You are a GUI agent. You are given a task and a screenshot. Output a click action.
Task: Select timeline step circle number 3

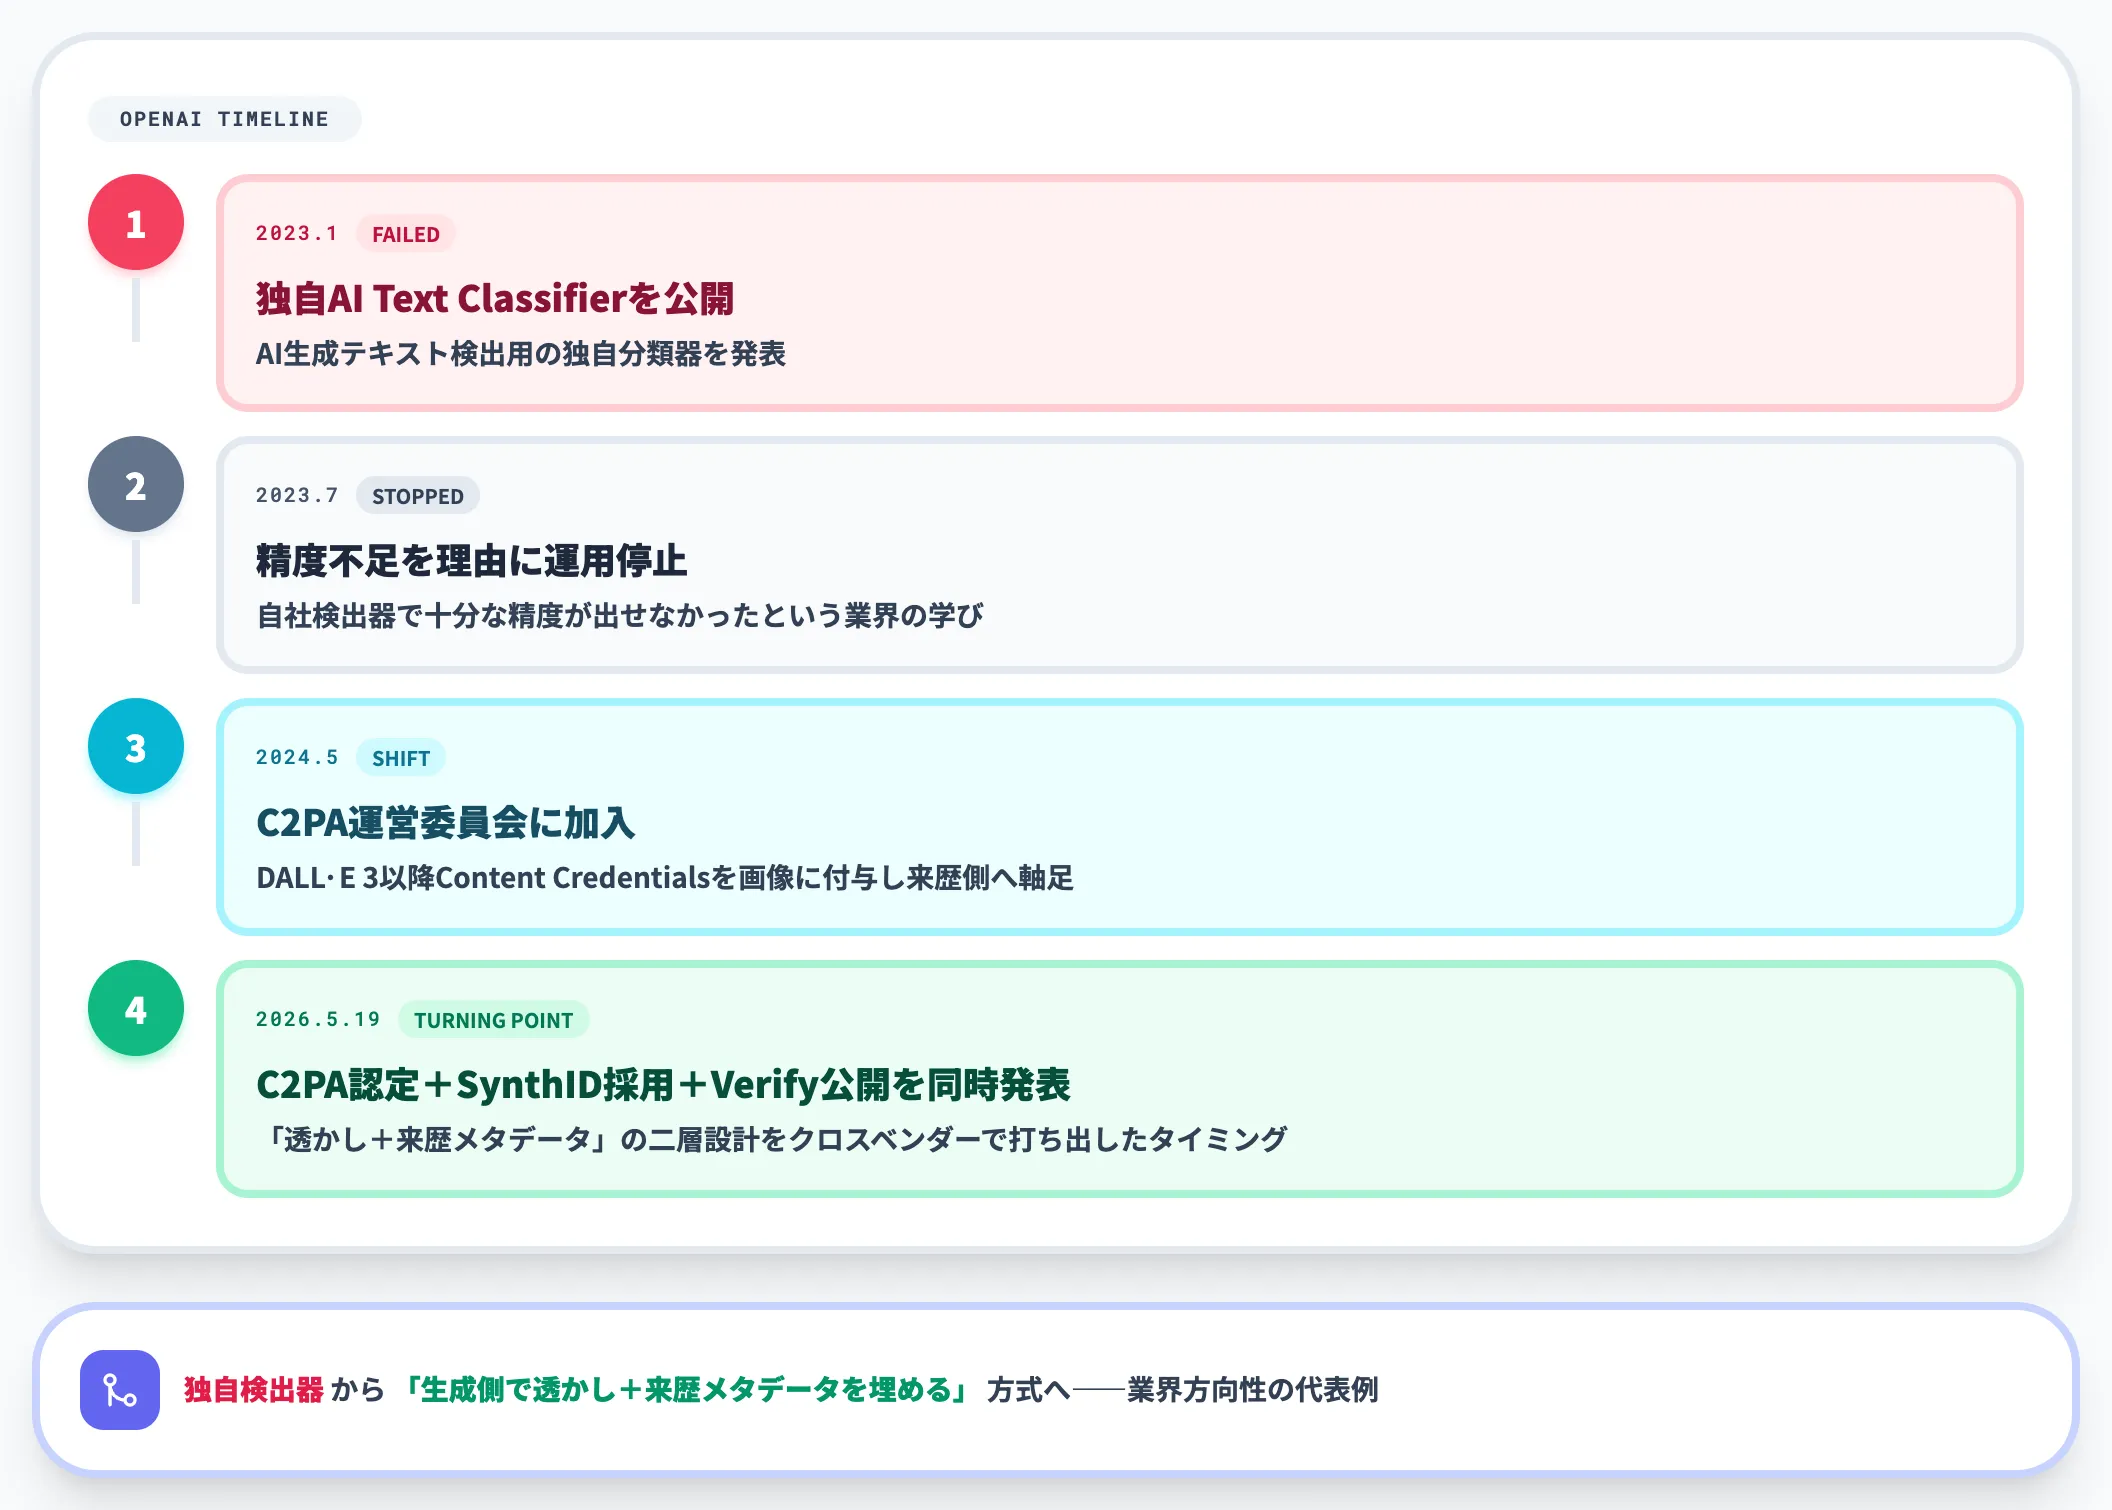click(x=136, y=746)
